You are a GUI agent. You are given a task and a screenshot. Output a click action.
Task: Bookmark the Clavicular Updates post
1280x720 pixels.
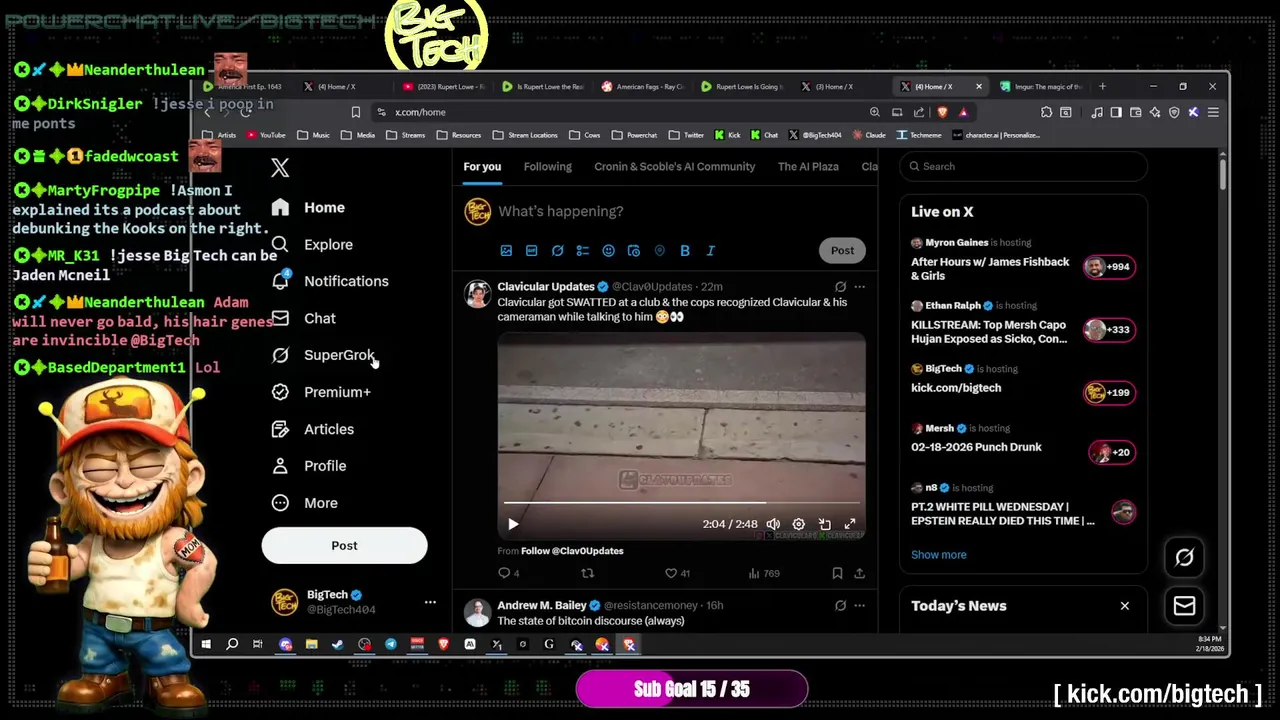(837, 573)
